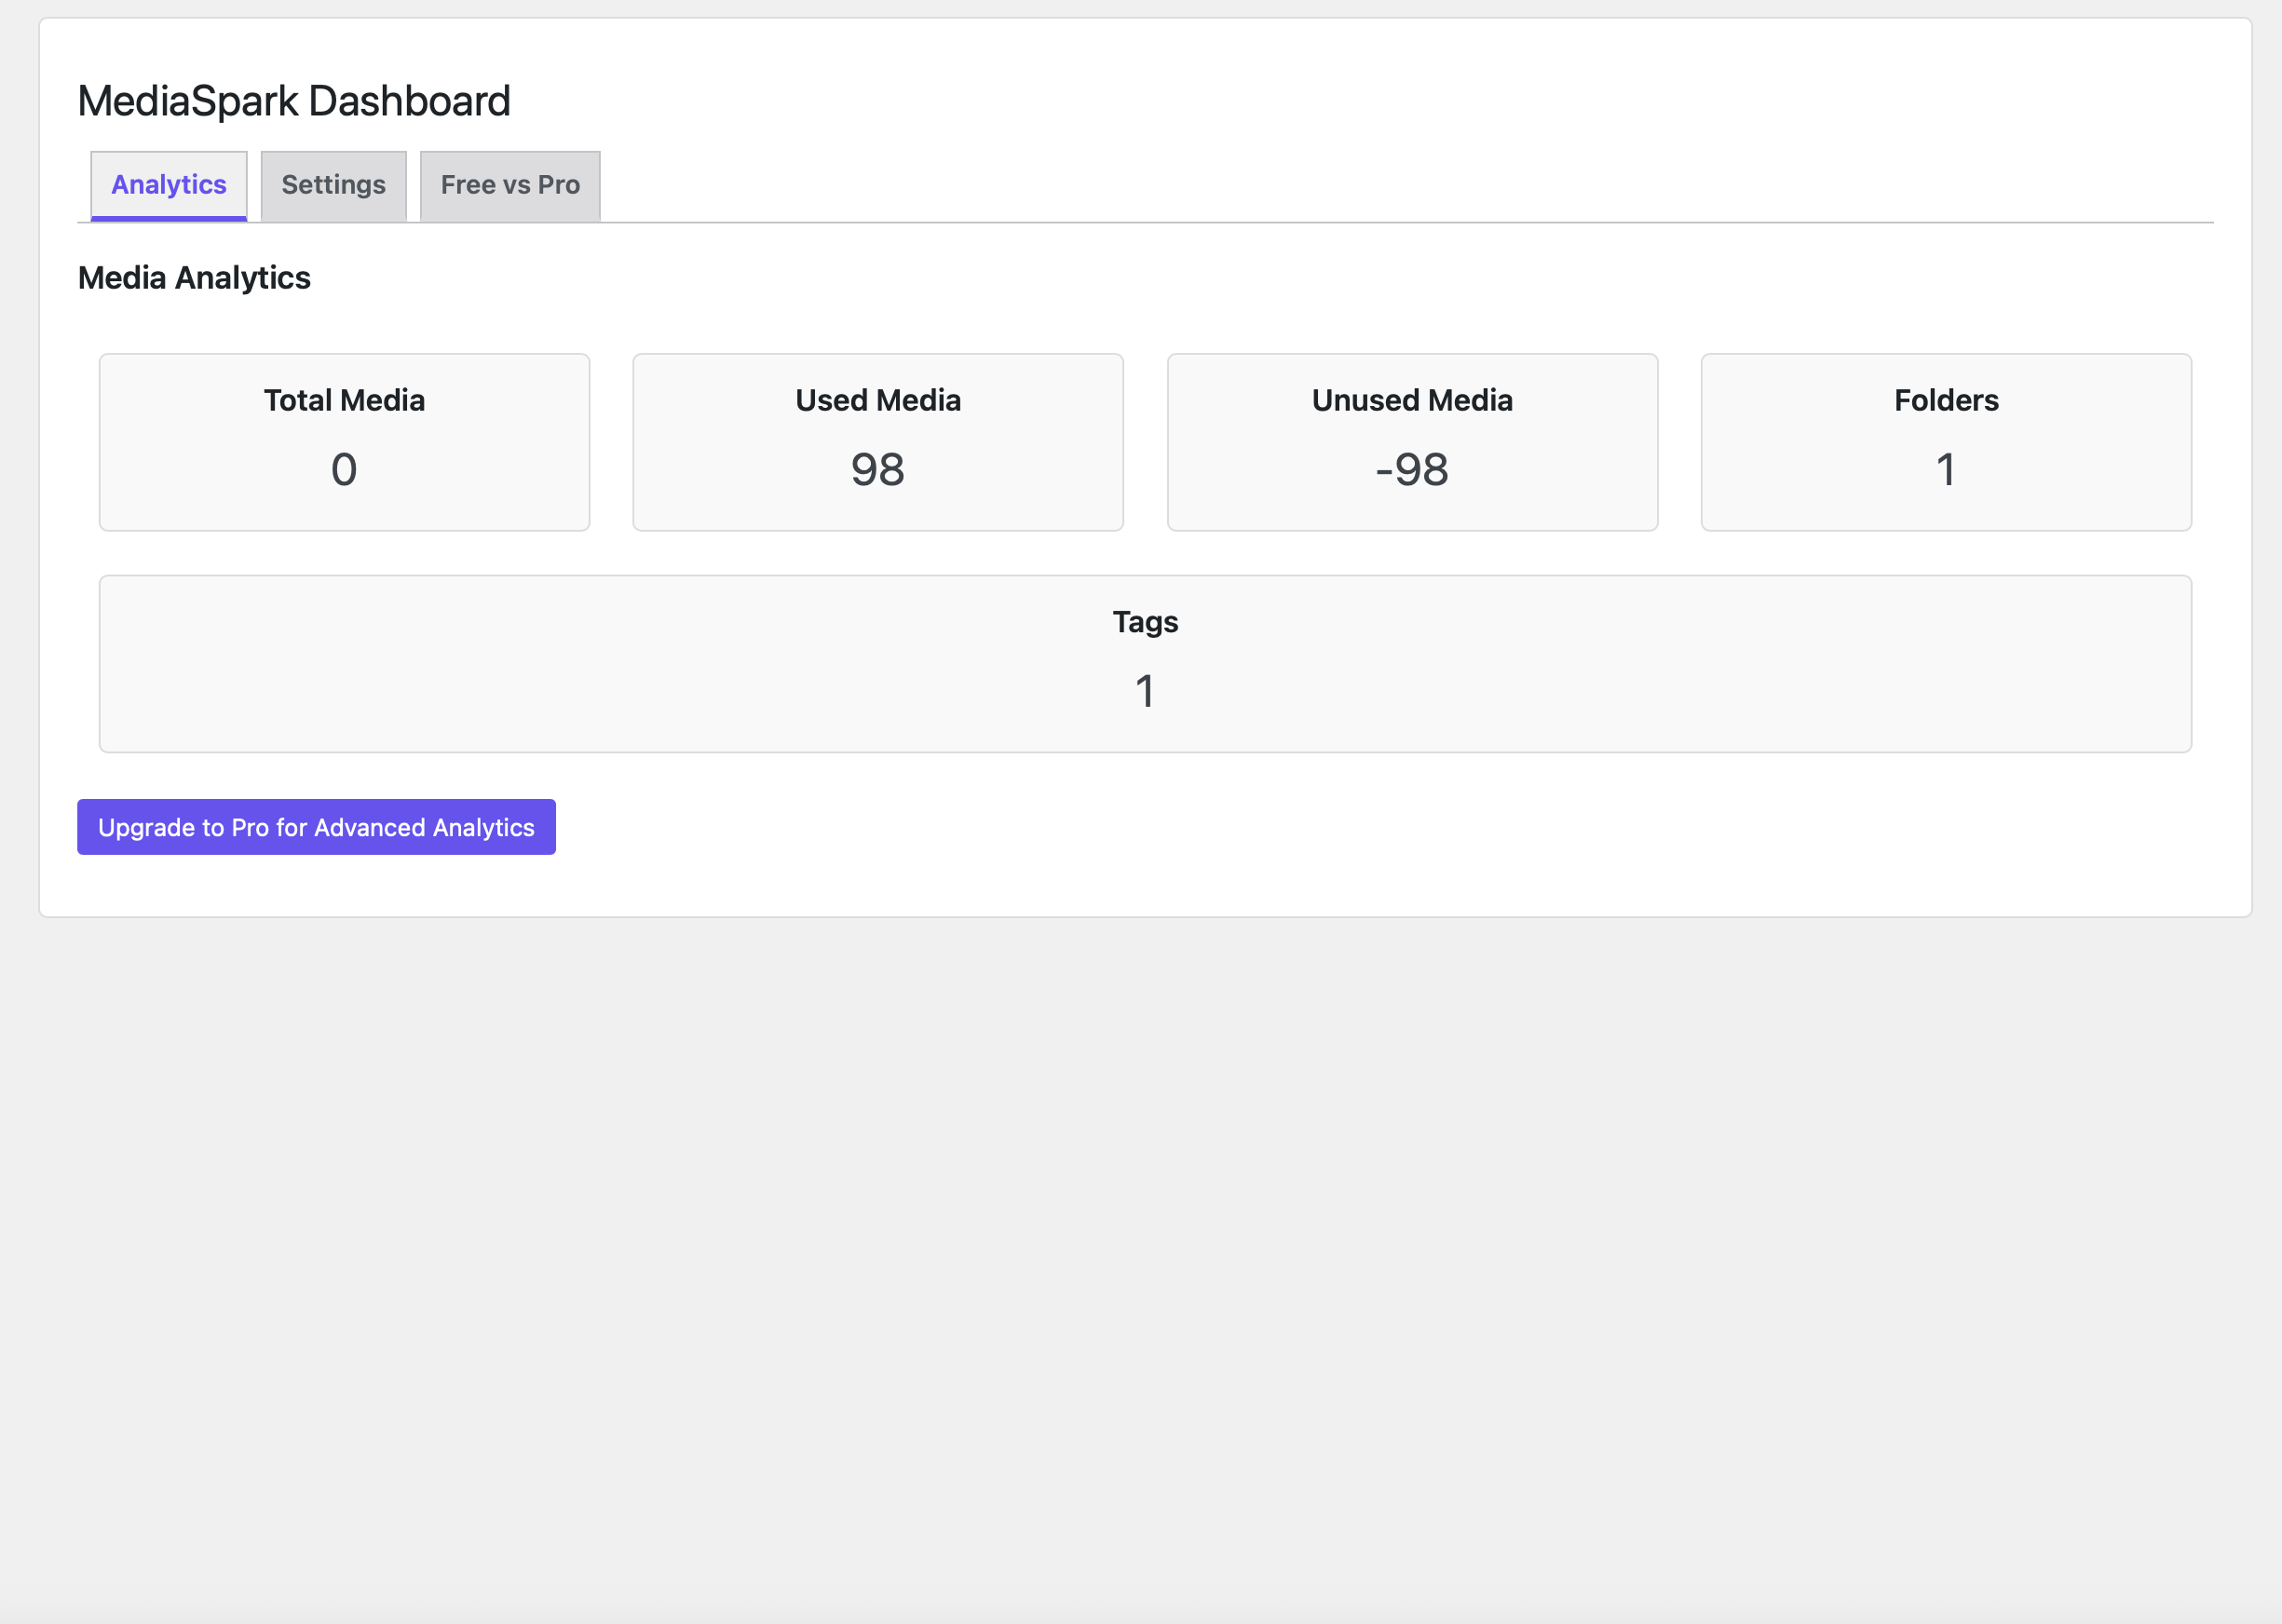Click the Unused Media card showing -98
This screenshot has width=2282, height=1624.
click(1412, 441)
